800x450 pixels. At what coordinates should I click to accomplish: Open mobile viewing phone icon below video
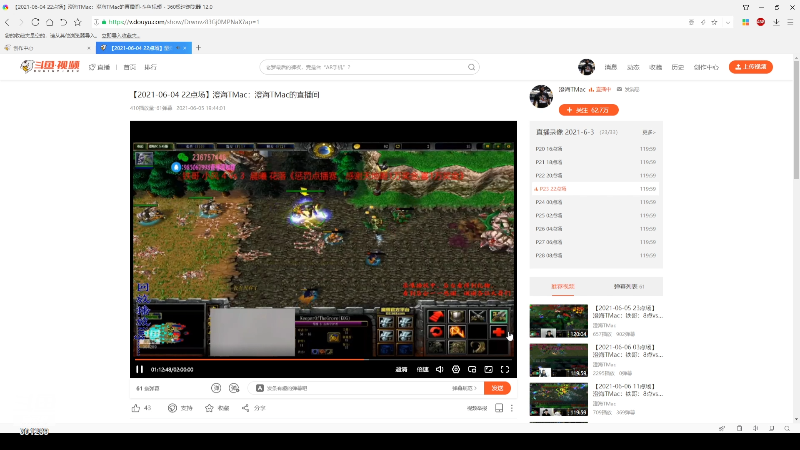[x=499, y=408]
